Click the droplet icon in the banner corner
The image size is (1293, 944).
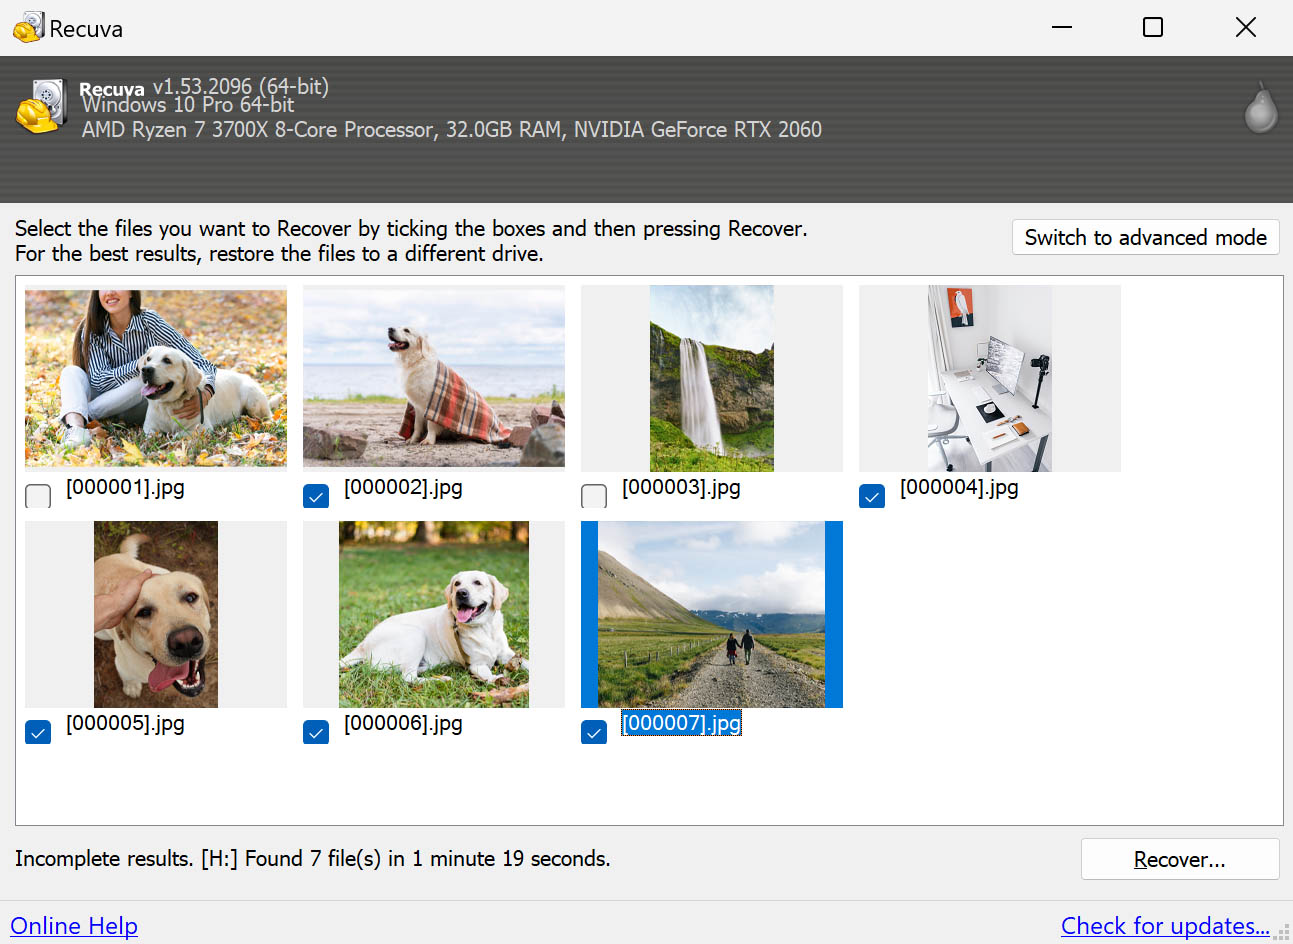(x=1260, y=108)
